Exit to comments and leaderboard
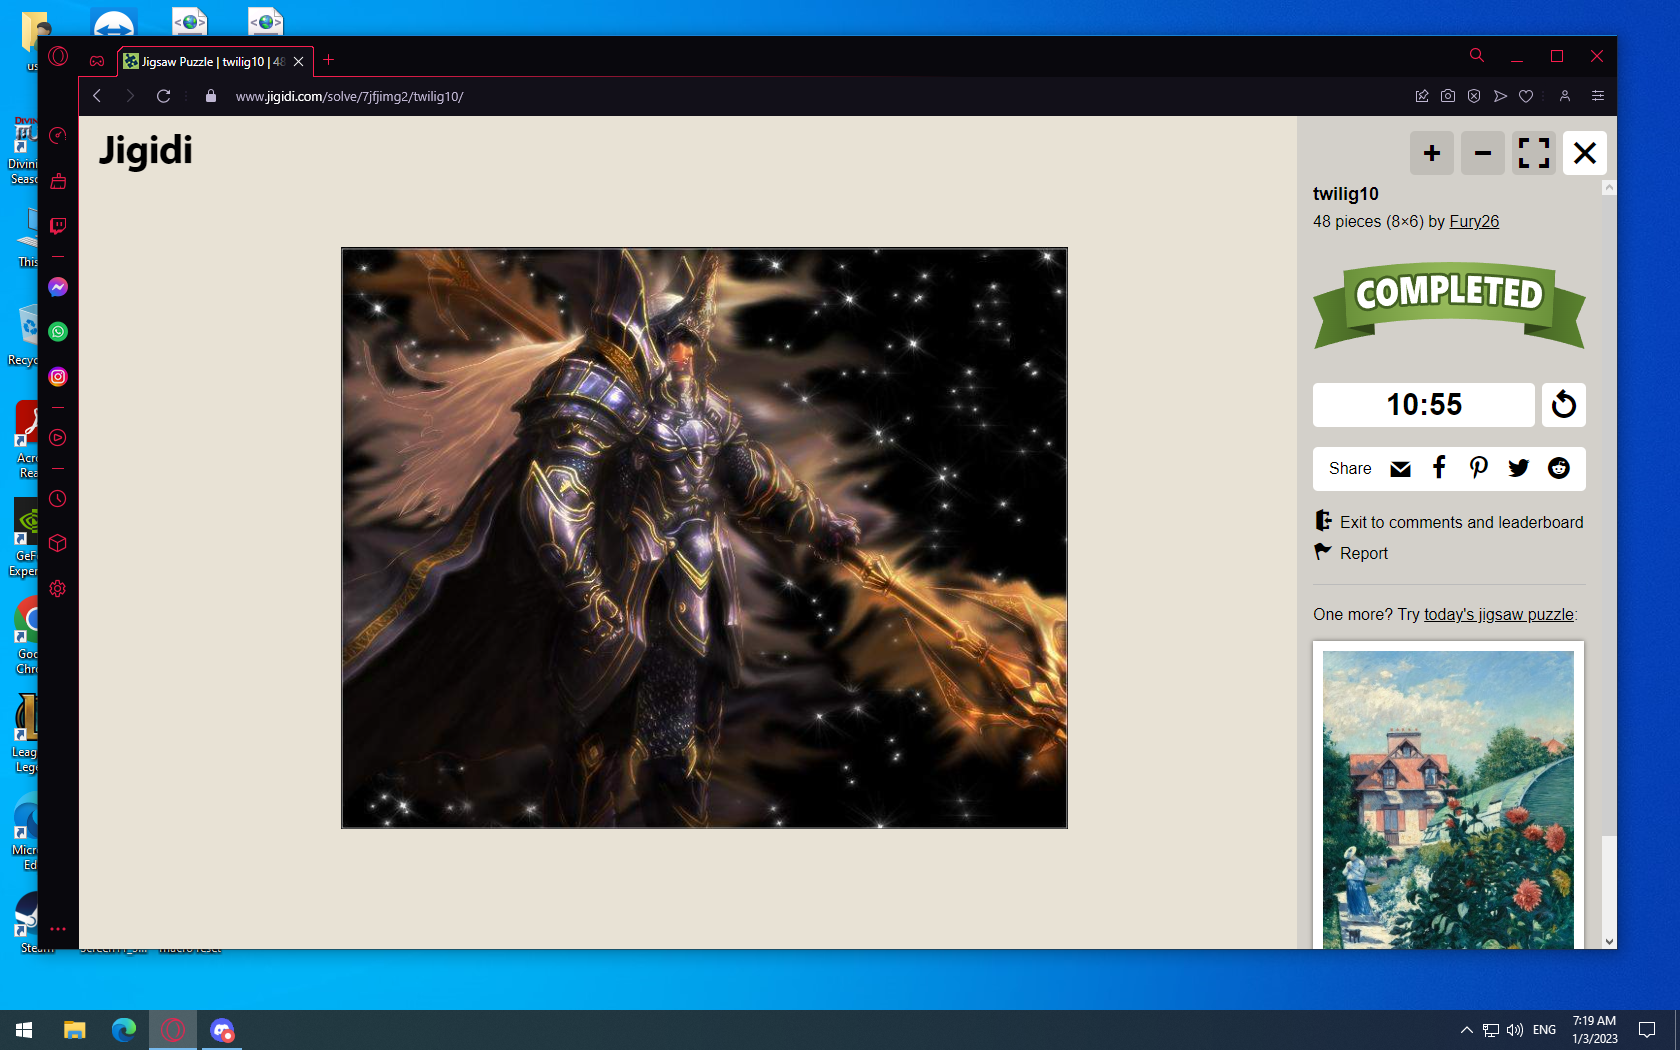 click(1449, 522)
